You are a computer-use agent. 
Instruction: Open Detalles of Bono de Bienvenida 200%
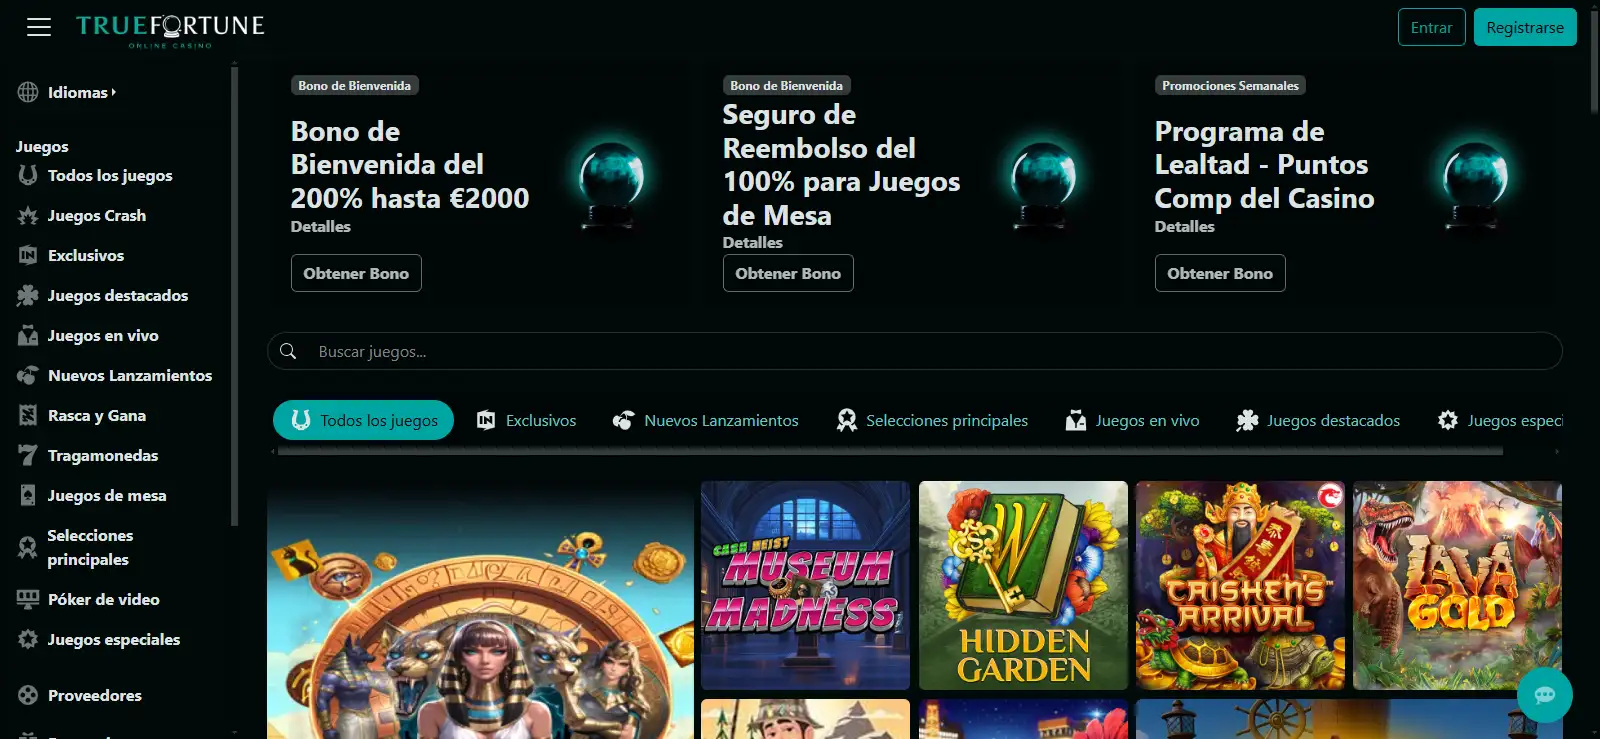(321, 227)
